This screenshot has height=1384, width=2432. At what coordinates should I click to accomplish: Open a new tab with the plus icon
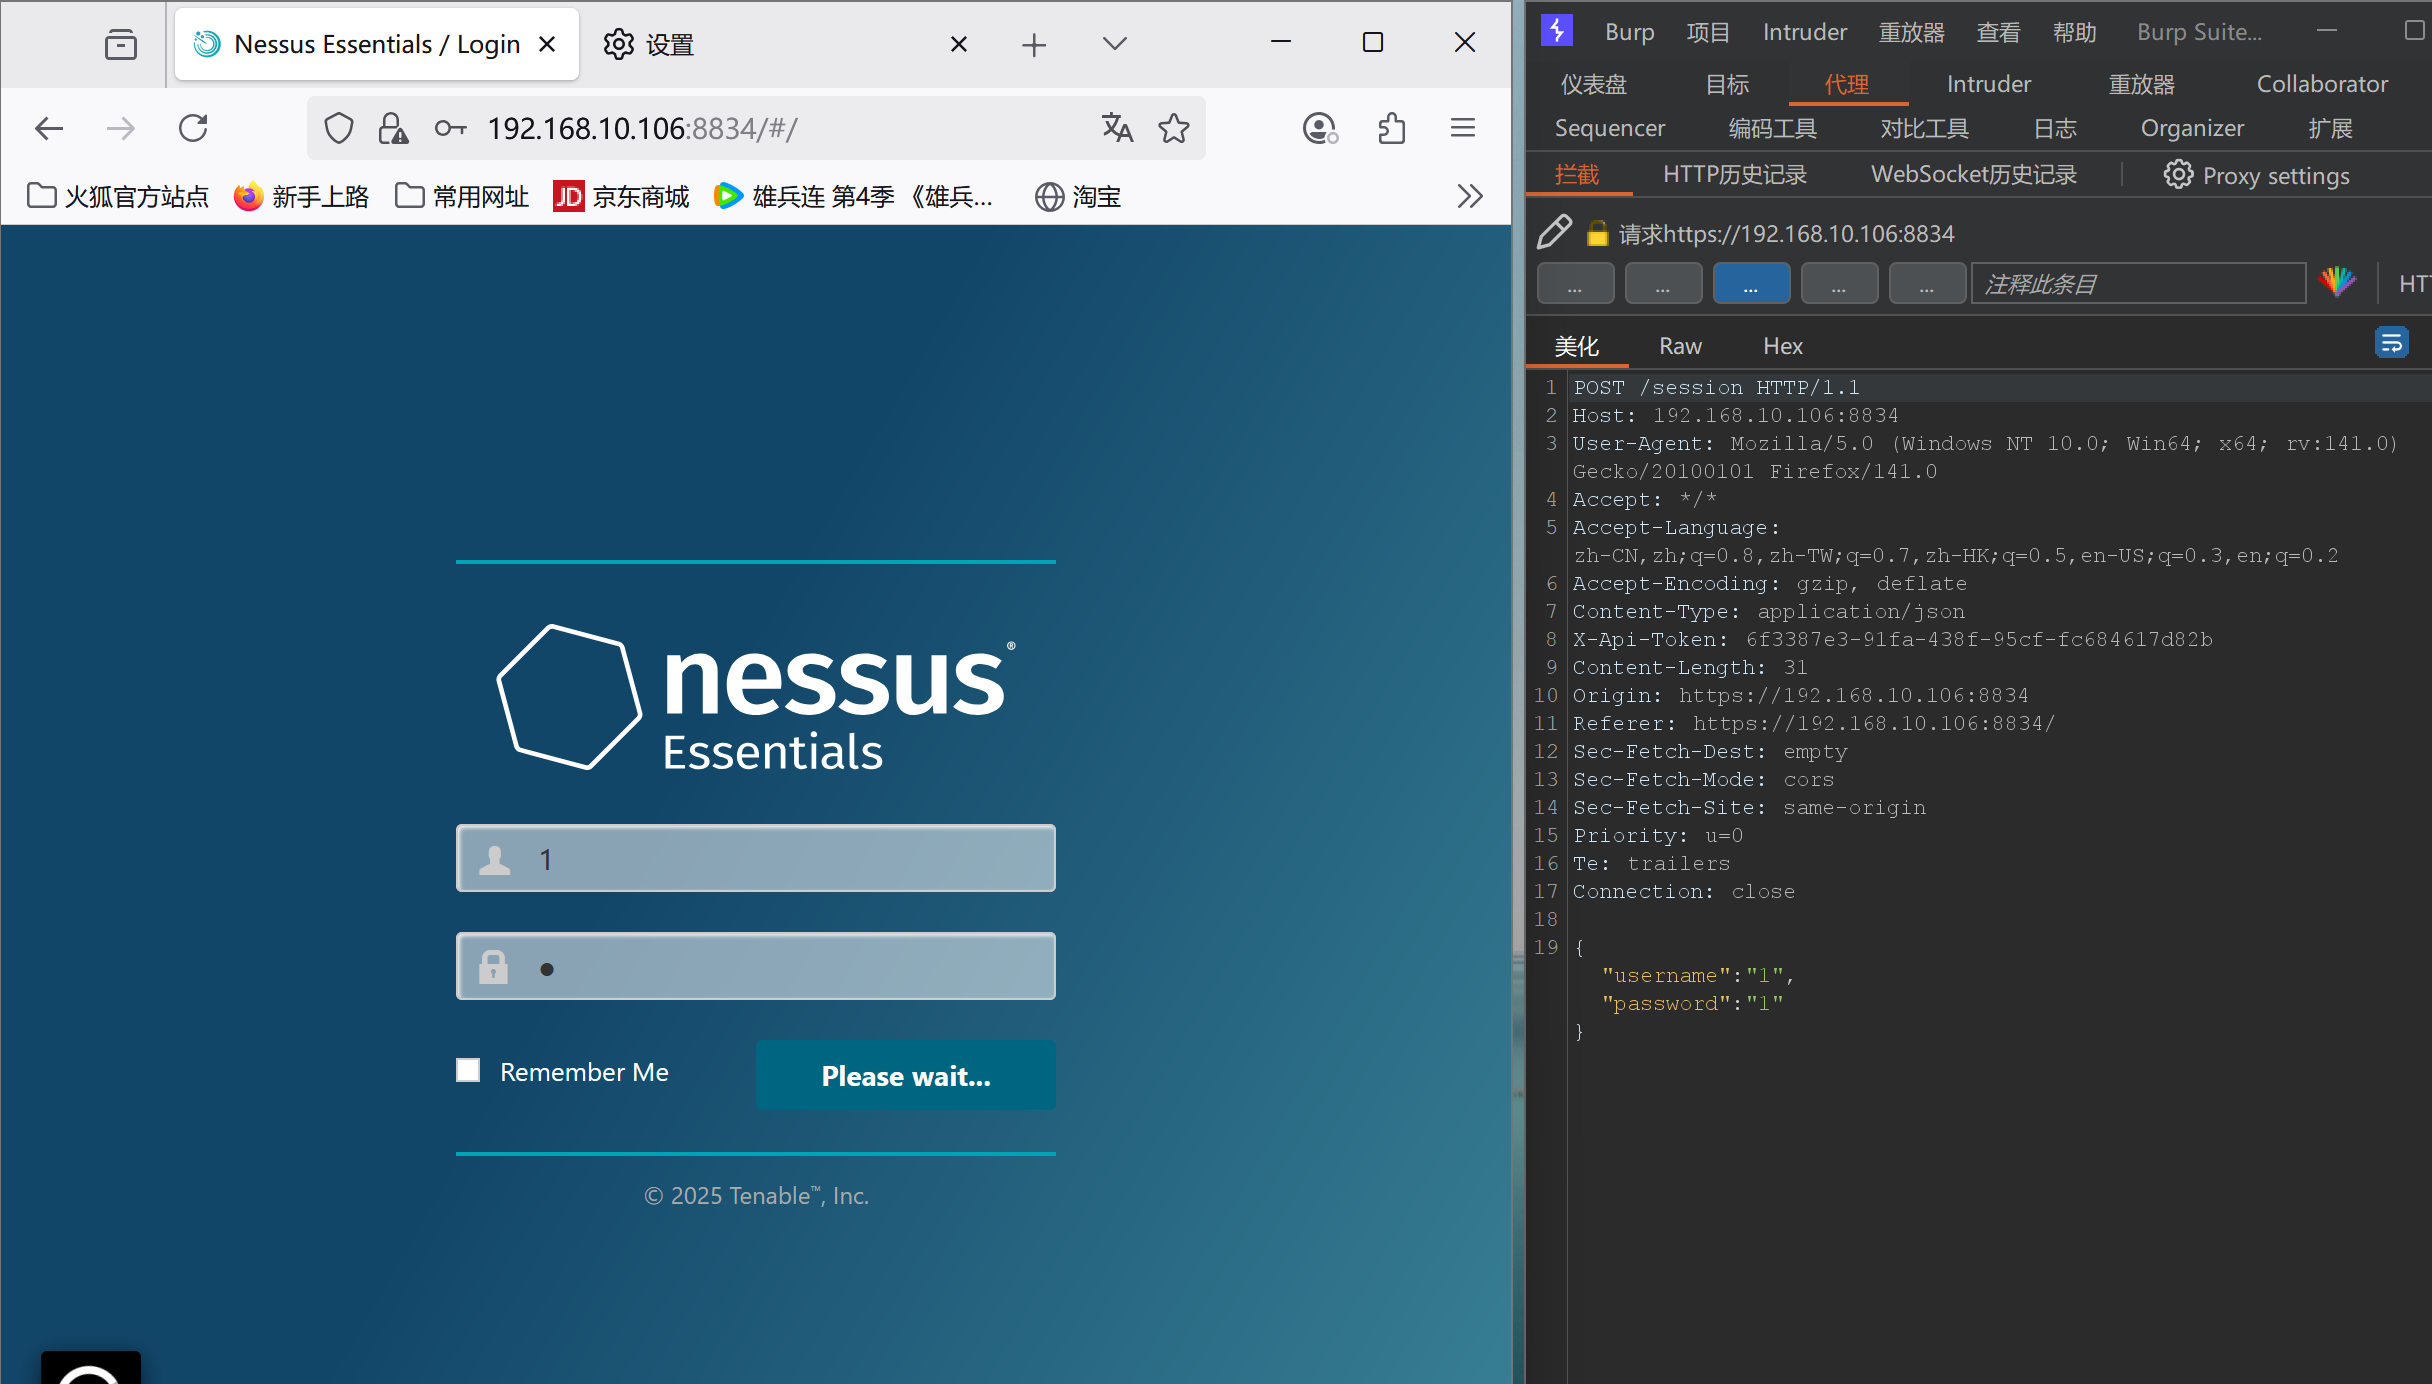point(1034,44)
